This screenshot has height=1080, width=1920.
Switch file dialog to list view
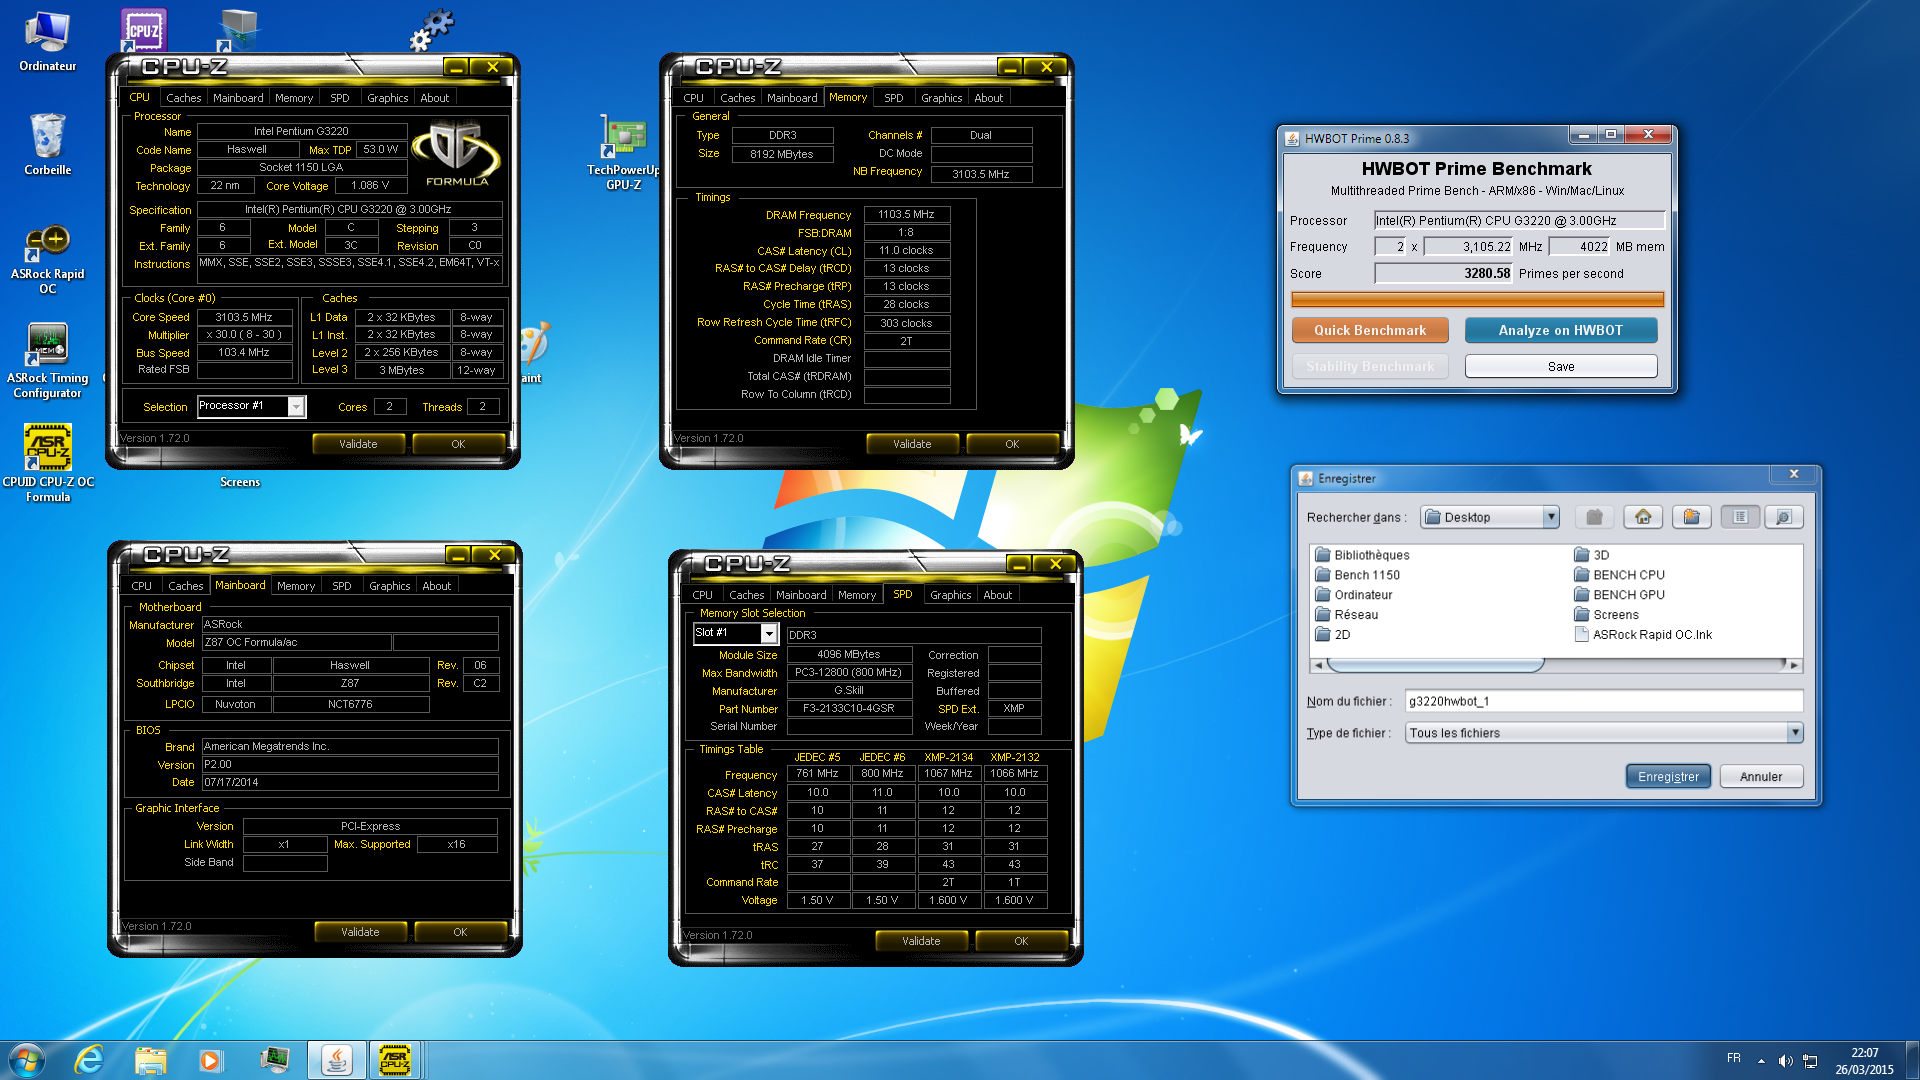click(1740, 517)
